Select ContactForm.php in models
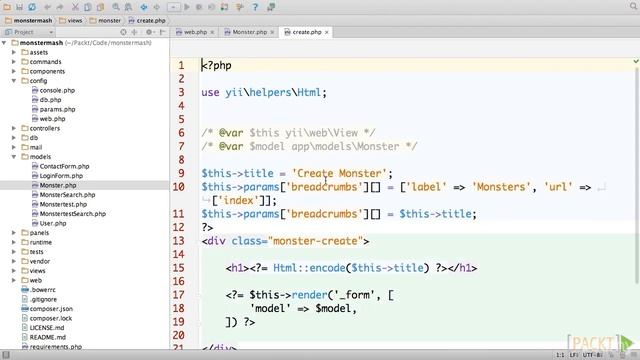The height and width of the screenshot is (360, 640). pyautogui.click(x=60, y=166)
